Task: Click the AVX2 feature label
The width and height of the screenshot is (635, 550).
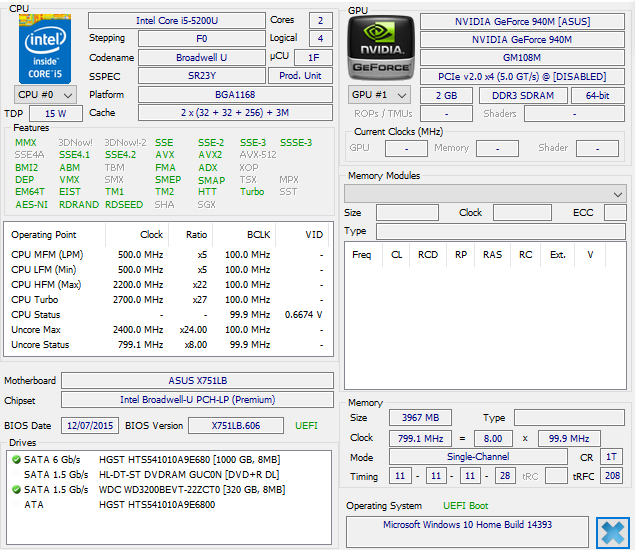Action: (210, 155)
